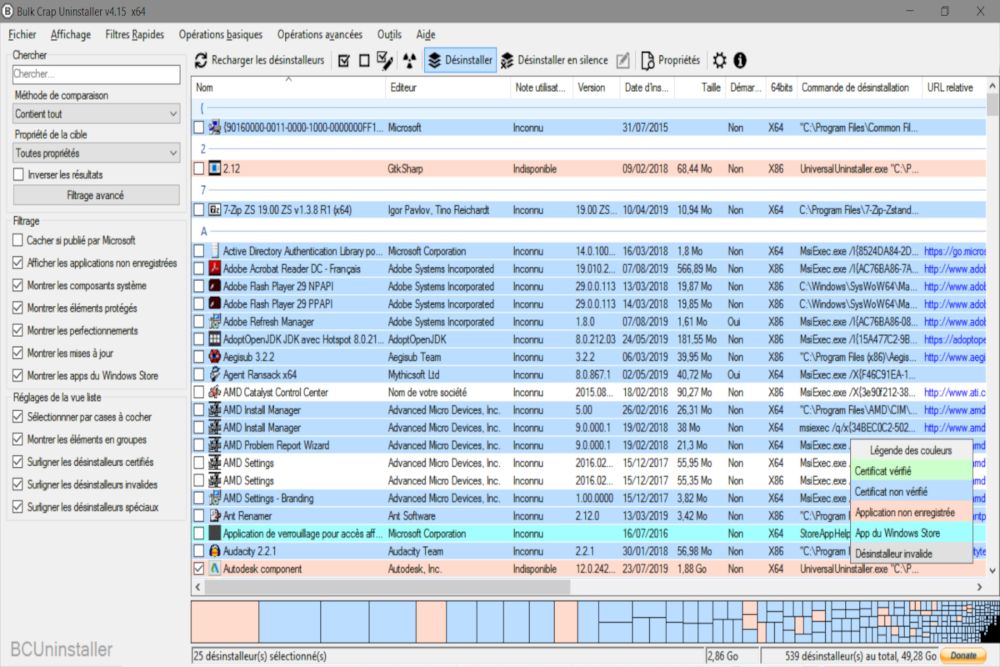The image size is (1000, 667).
Task: Check the Audacity 2.2.1 row checkbox
Action: pos(199,551)
